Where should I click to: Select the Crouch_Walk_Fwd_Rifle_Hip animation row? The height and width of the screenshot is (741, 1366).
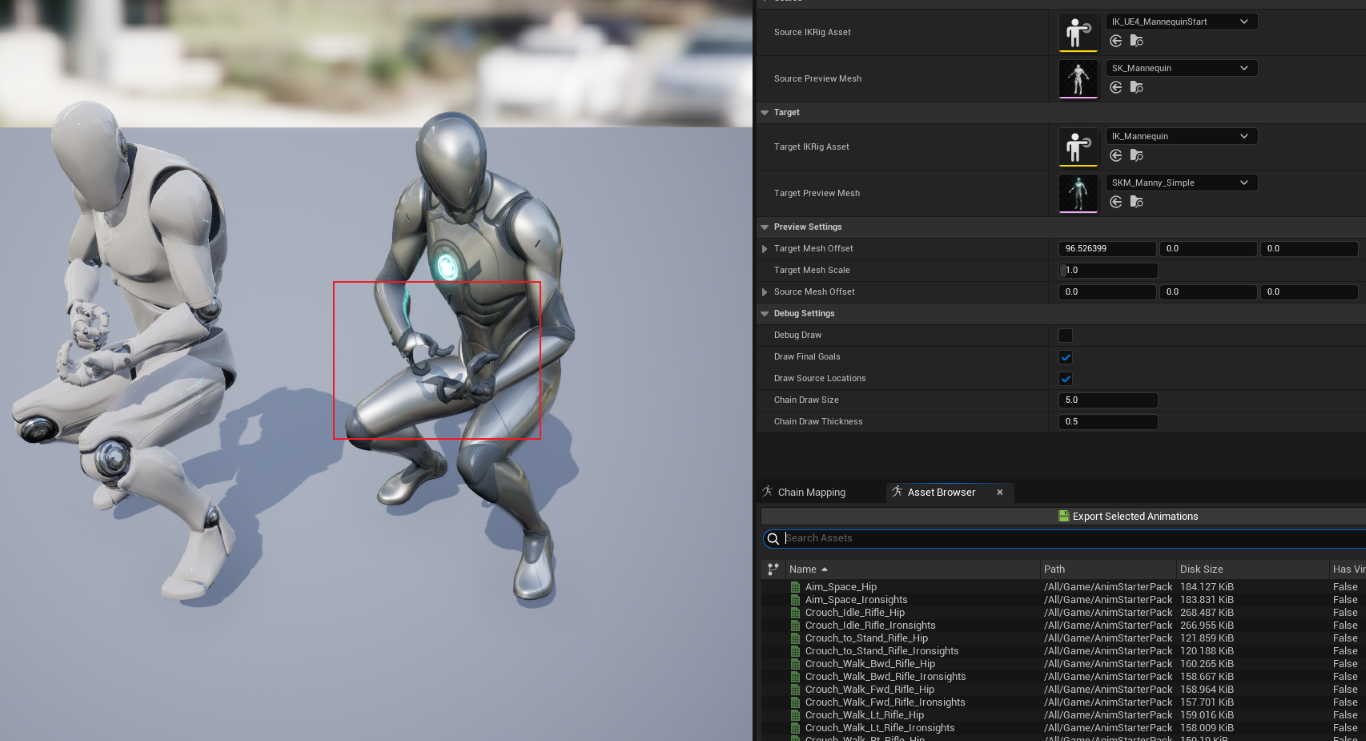coord(1063,689)
